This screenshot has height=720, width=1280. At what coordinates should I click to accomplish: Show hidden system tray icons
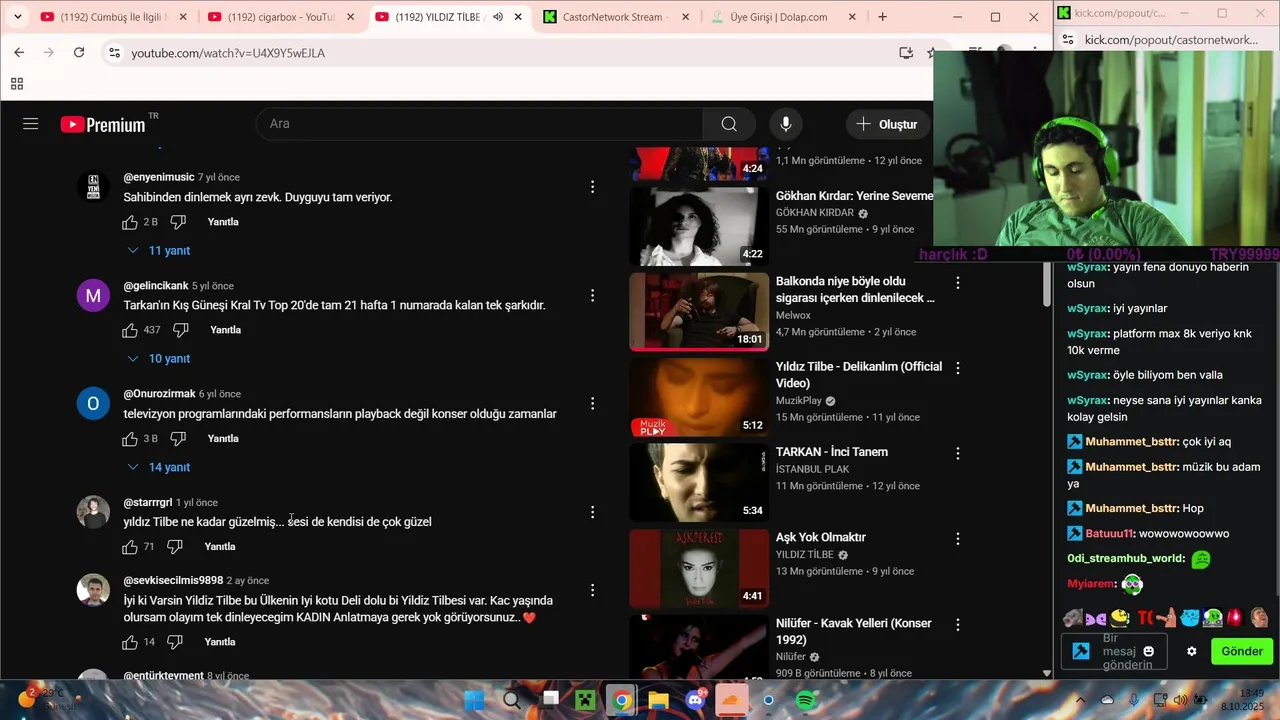pyautogui.click(x=1080, y=700)
